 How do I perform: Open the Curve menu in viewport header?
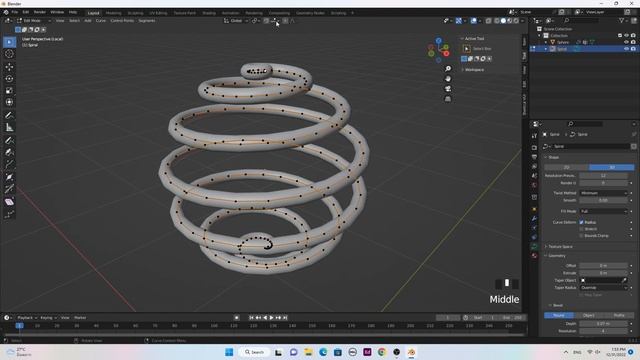(100, 20)
